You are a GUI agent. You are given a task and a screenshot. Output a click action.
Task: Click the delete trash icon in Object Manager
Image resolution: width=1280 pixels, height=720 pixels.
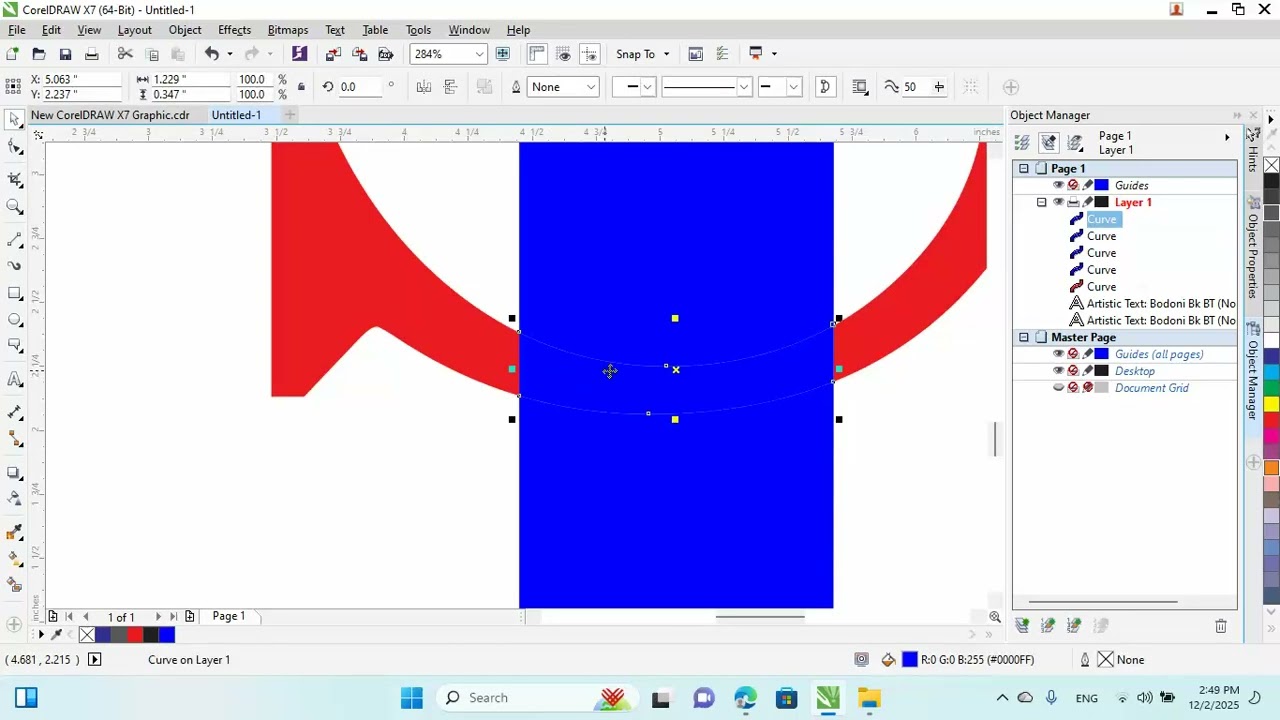(x=1221, y=626)
